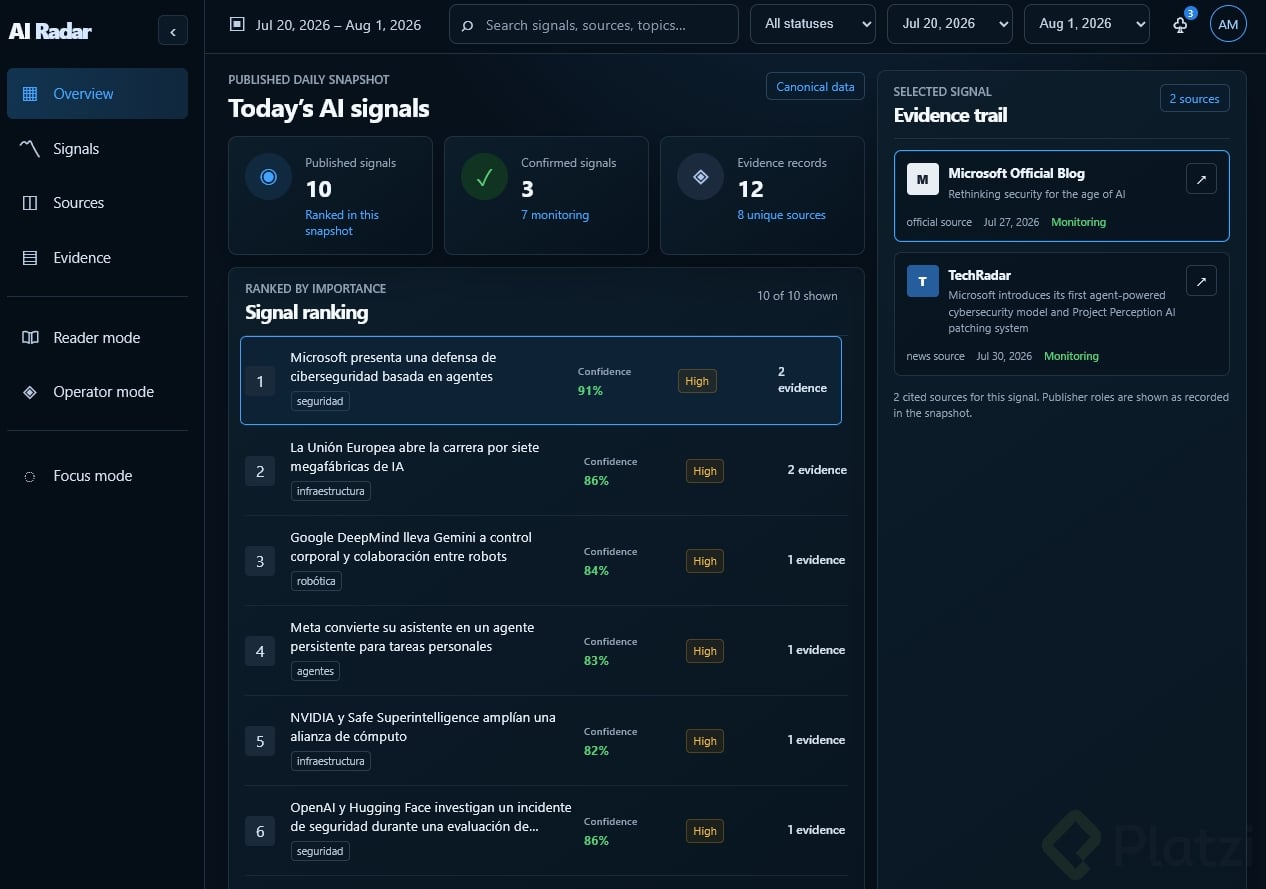Click the Evidence records diamond icon
The width and height of the screenshot is (1266, 889).
700,177
